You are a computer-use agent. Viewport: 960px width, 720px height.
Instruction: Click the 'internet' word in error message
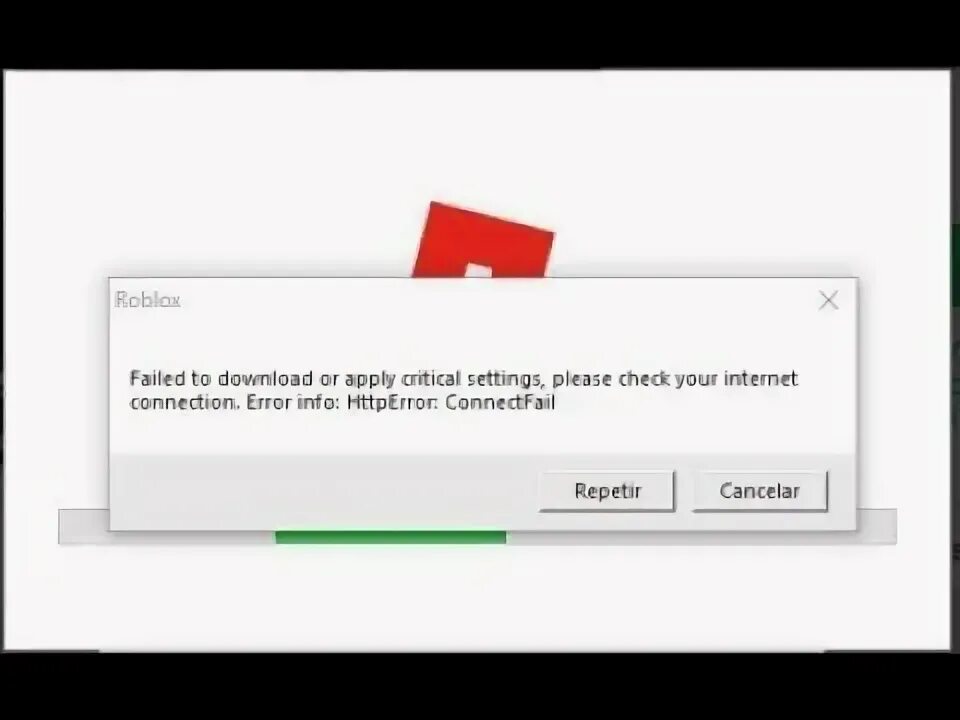click(760, 378)
